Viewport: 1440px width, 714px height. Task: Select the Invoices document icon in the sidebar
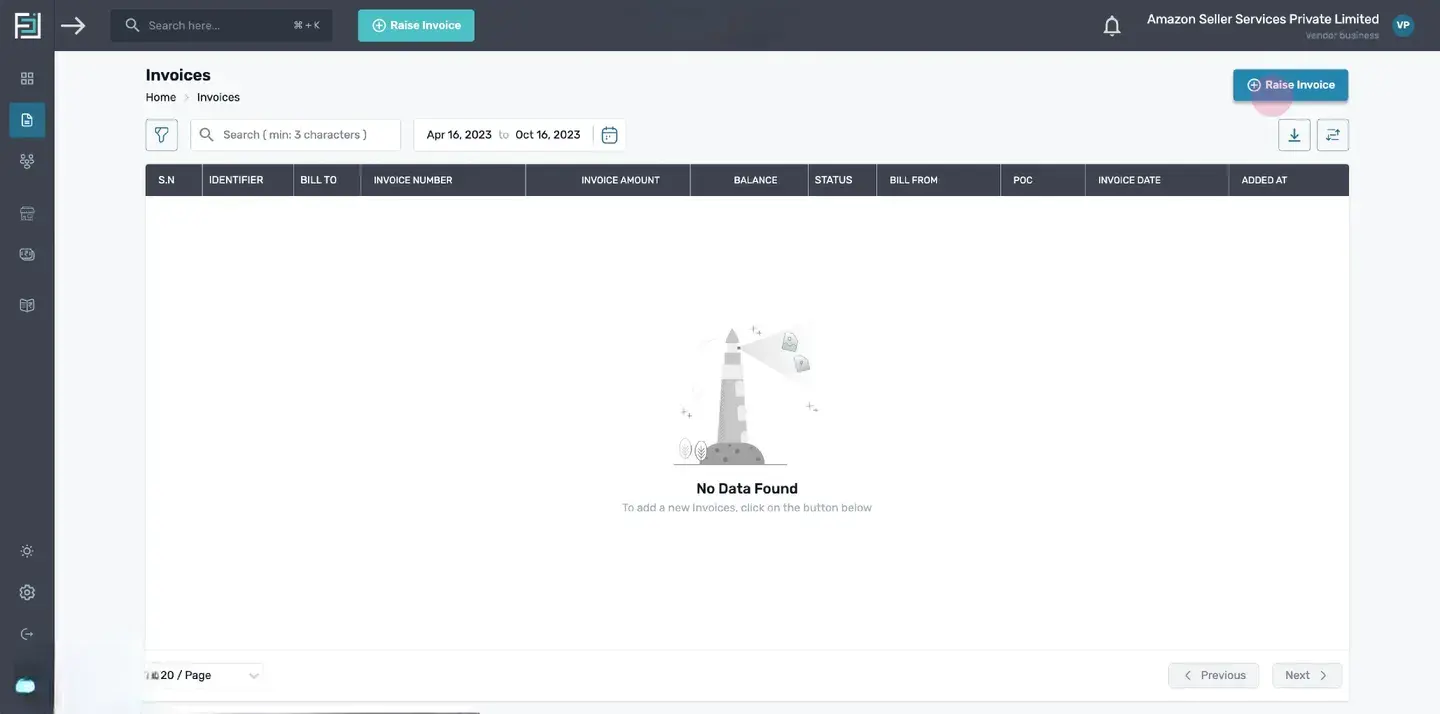pyautogui.click(x=27, y=120)
